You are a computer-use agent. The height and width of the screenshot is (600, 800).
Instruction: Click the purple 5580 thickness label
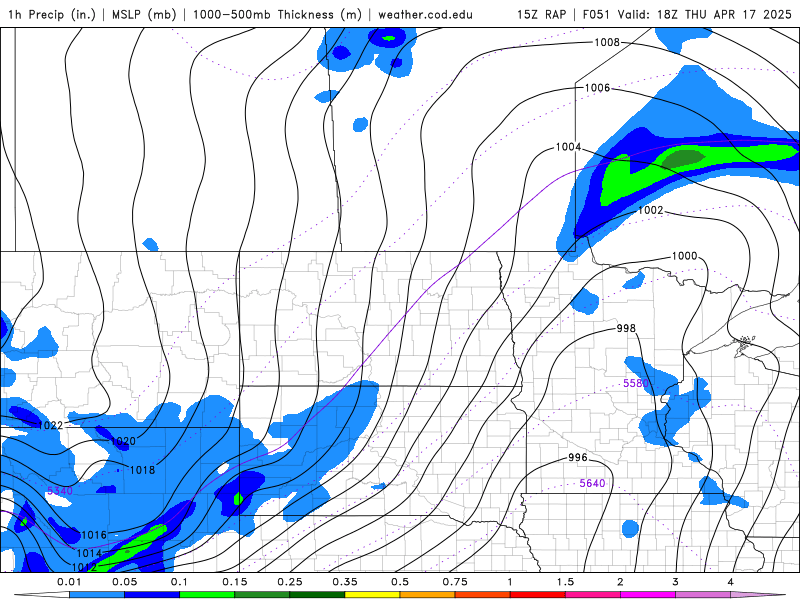tap(636, 383)
